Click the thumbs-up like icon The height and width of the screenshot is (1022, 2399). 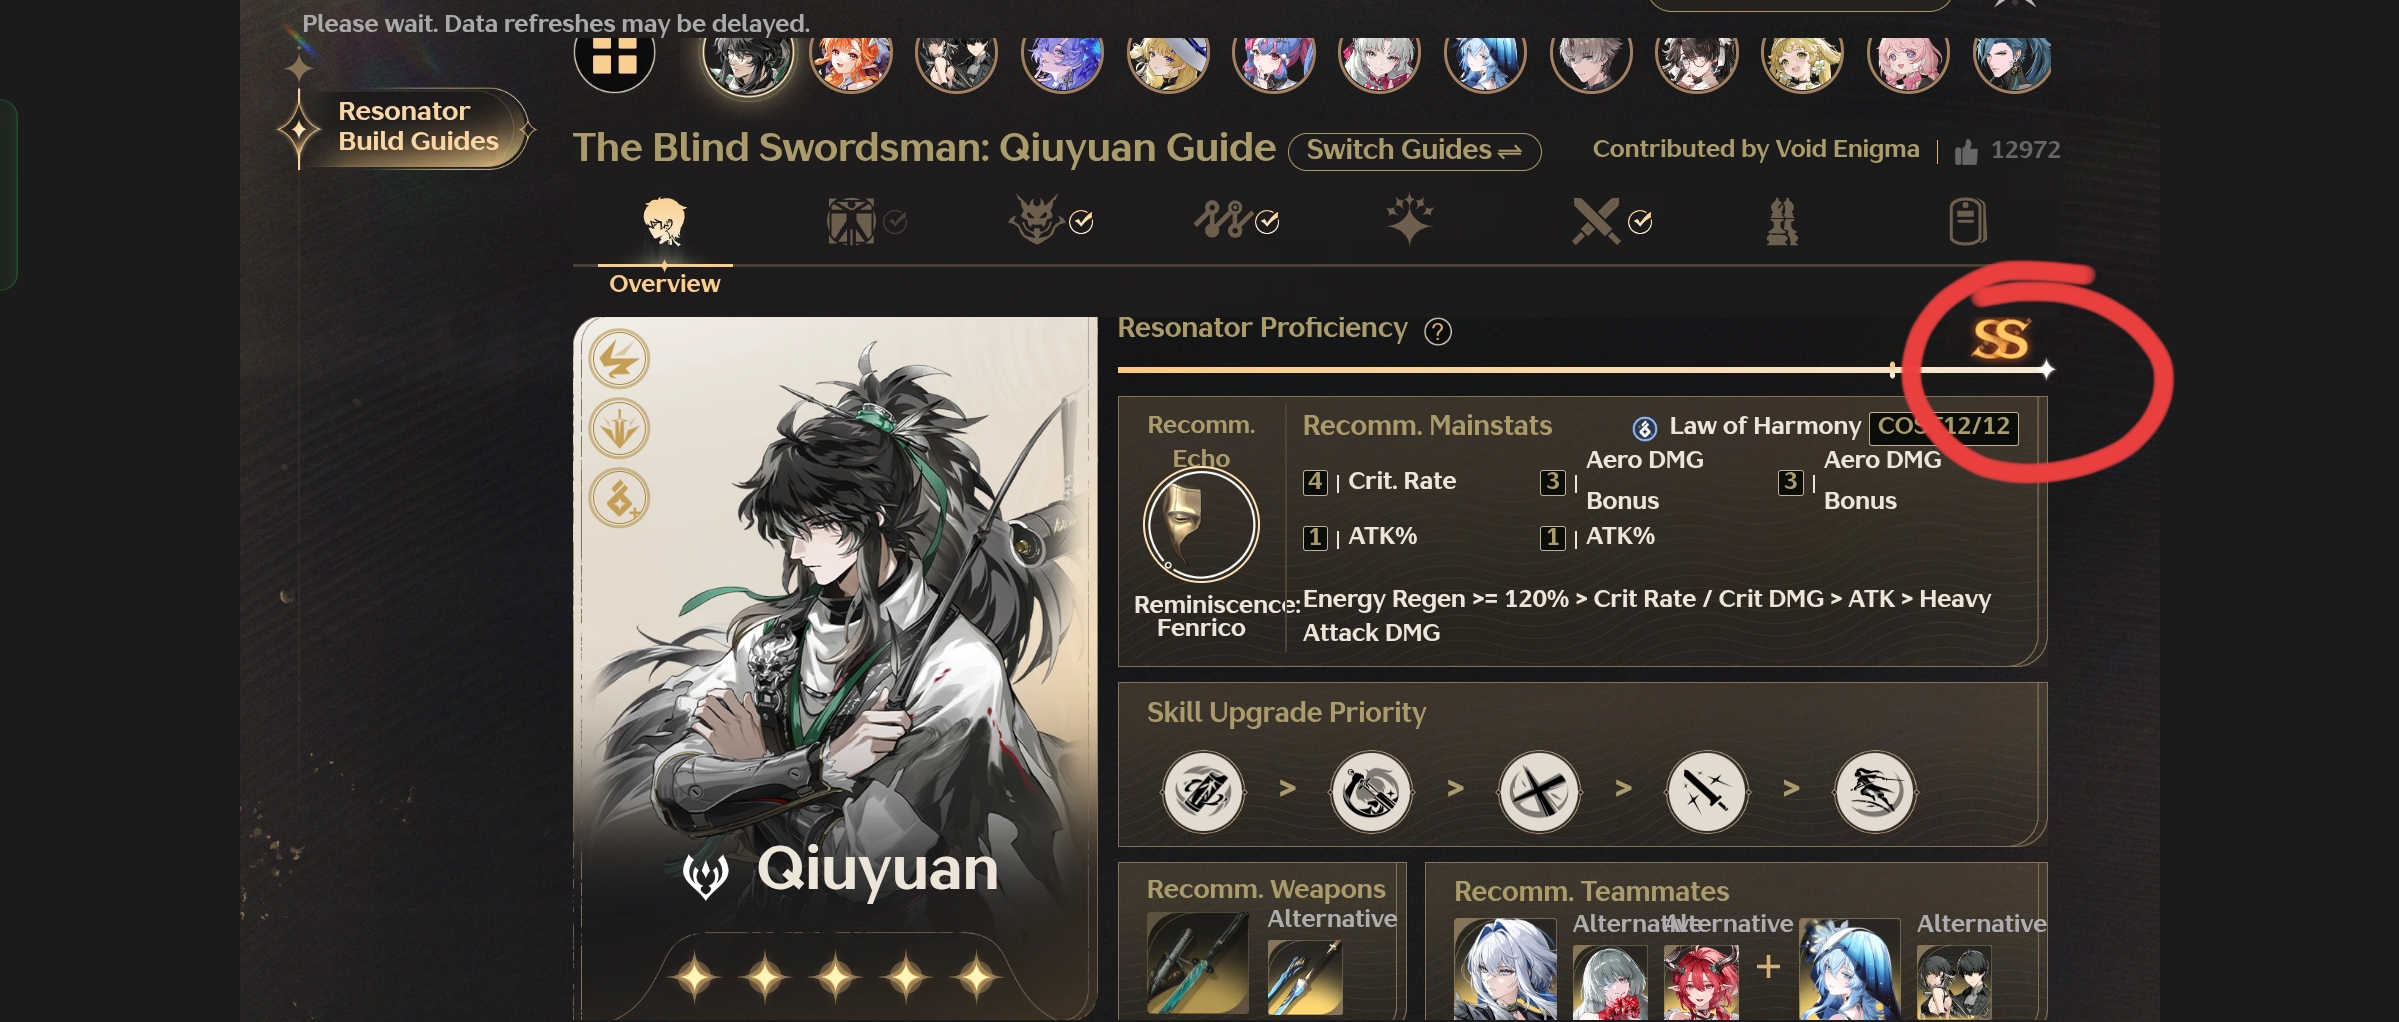tap(1966, 151)
